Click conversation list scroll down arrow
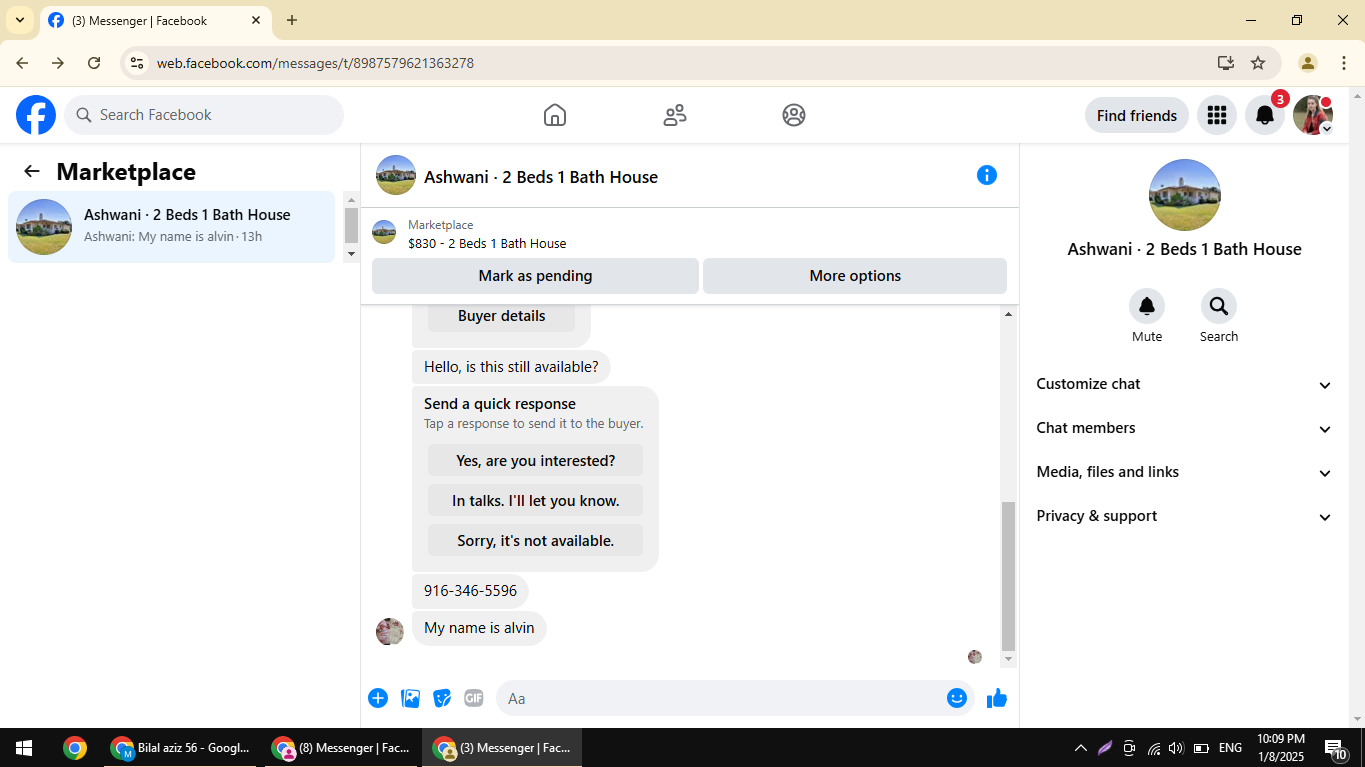The image size is (1365, 767). (350, 254)
